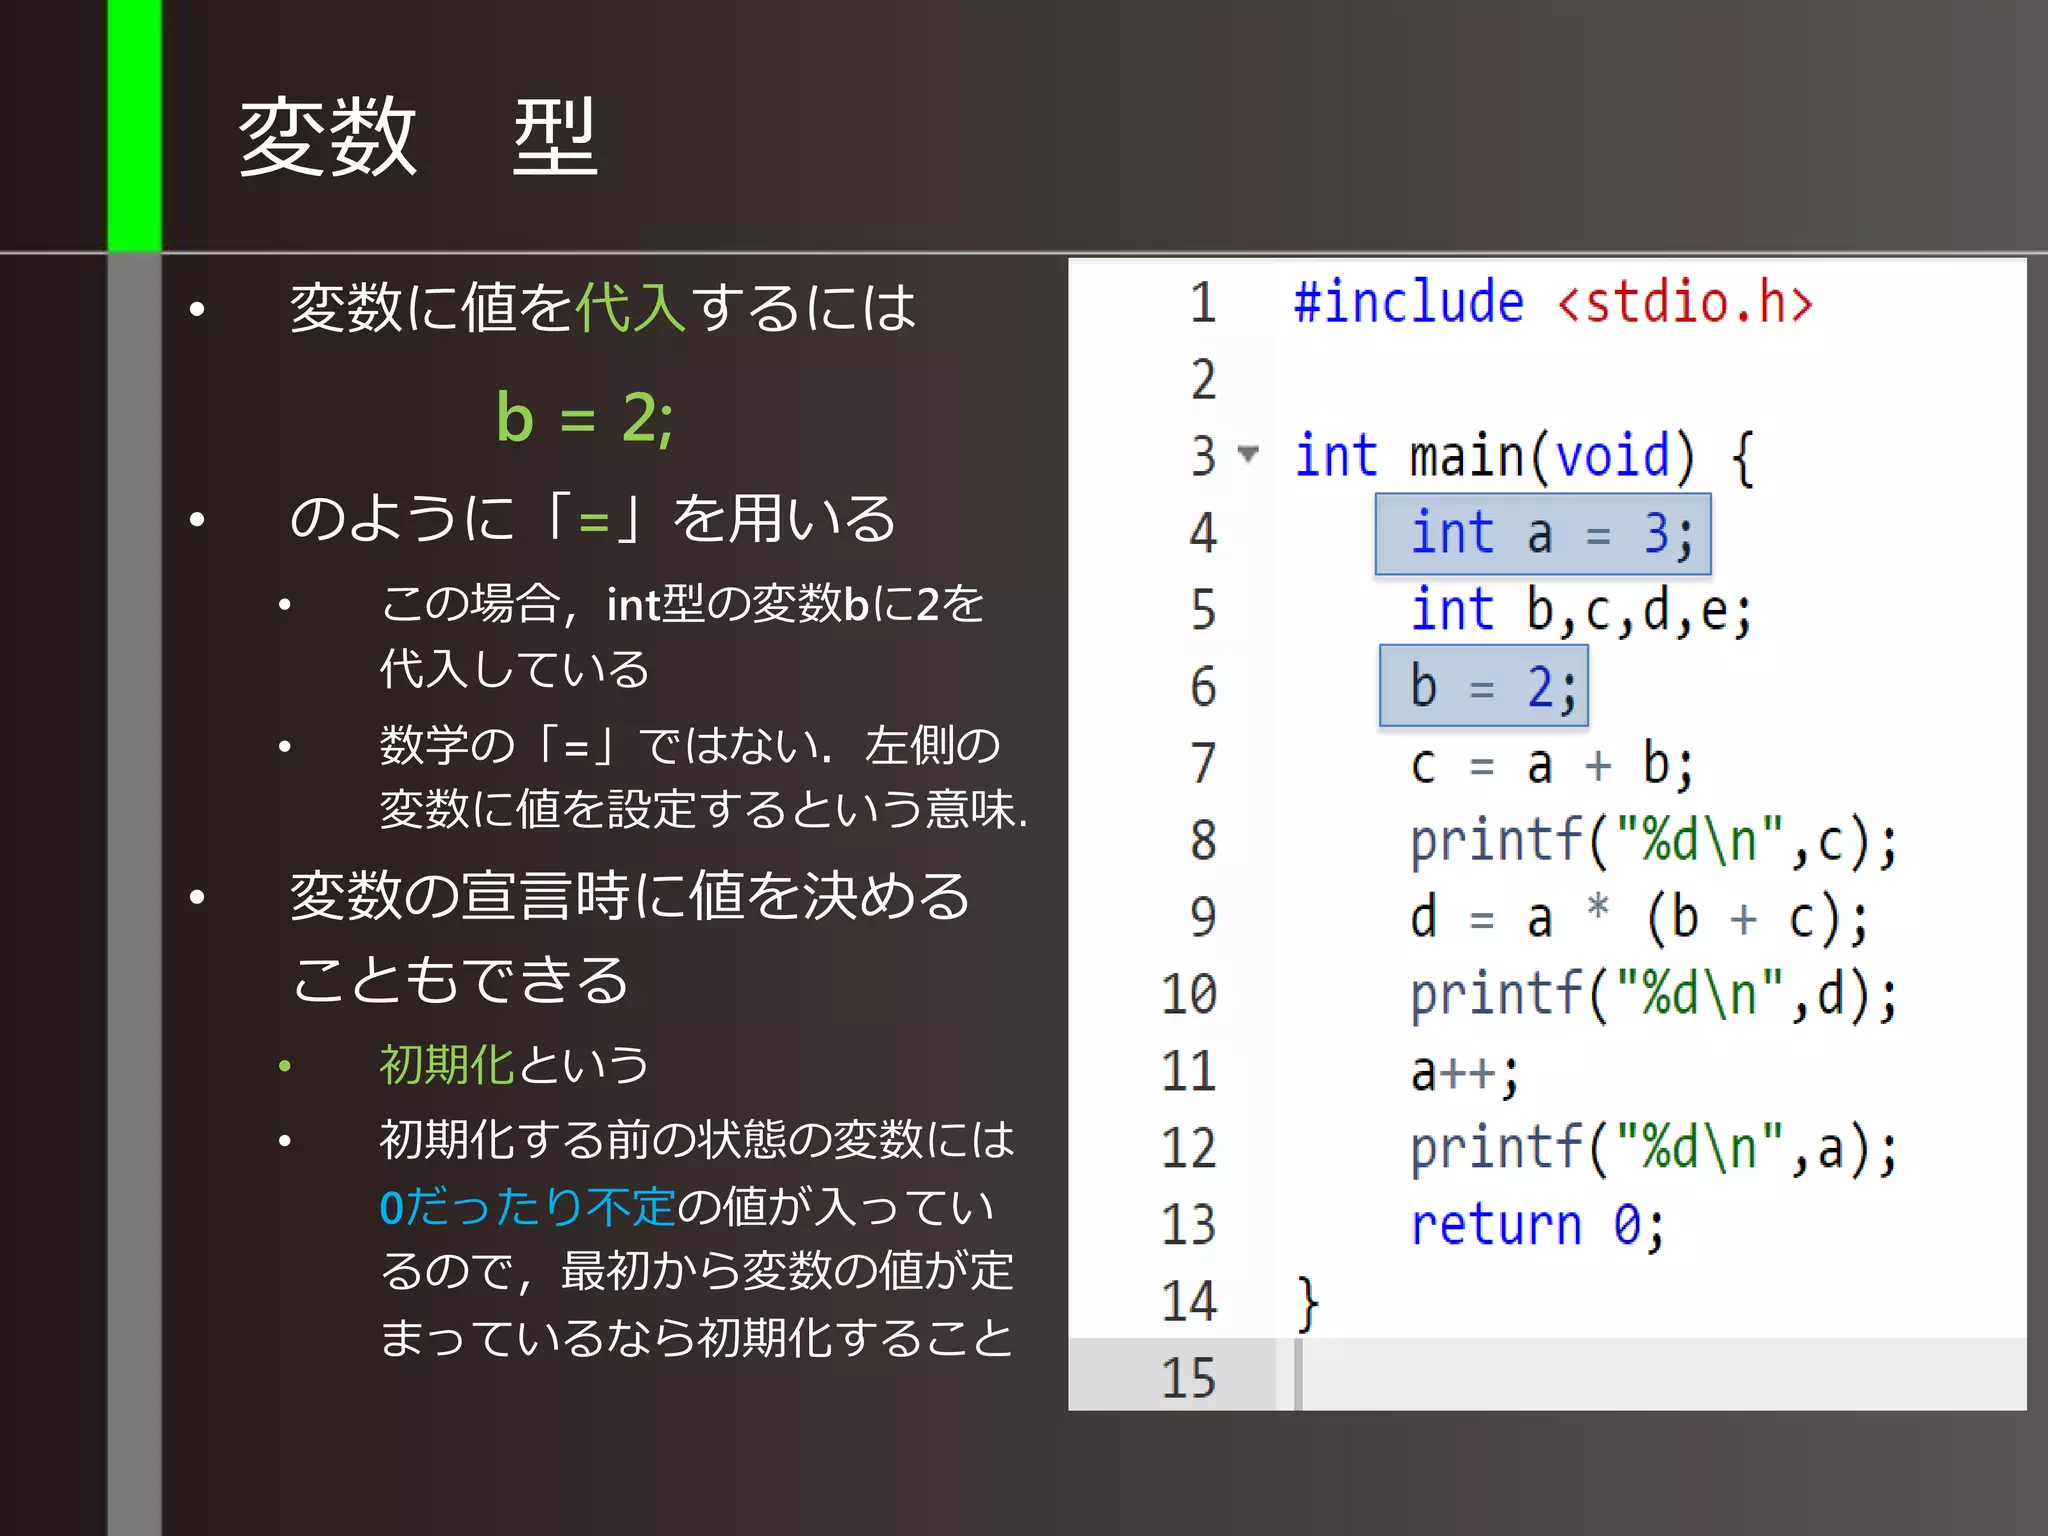The height and width of the screenshot is (1536, 2048).
Task: Click the bullet 'のように「=」を用いる'
Action: [x=593, y=518]
